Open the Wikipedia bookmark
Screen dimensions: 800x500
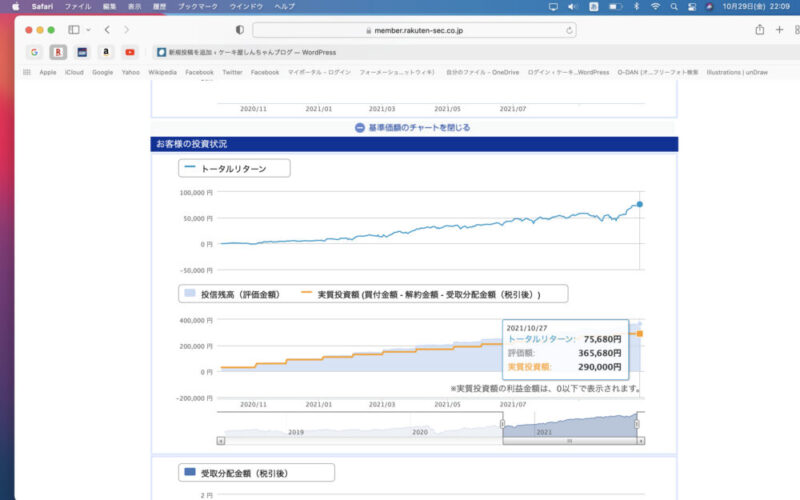click(162, 72)
